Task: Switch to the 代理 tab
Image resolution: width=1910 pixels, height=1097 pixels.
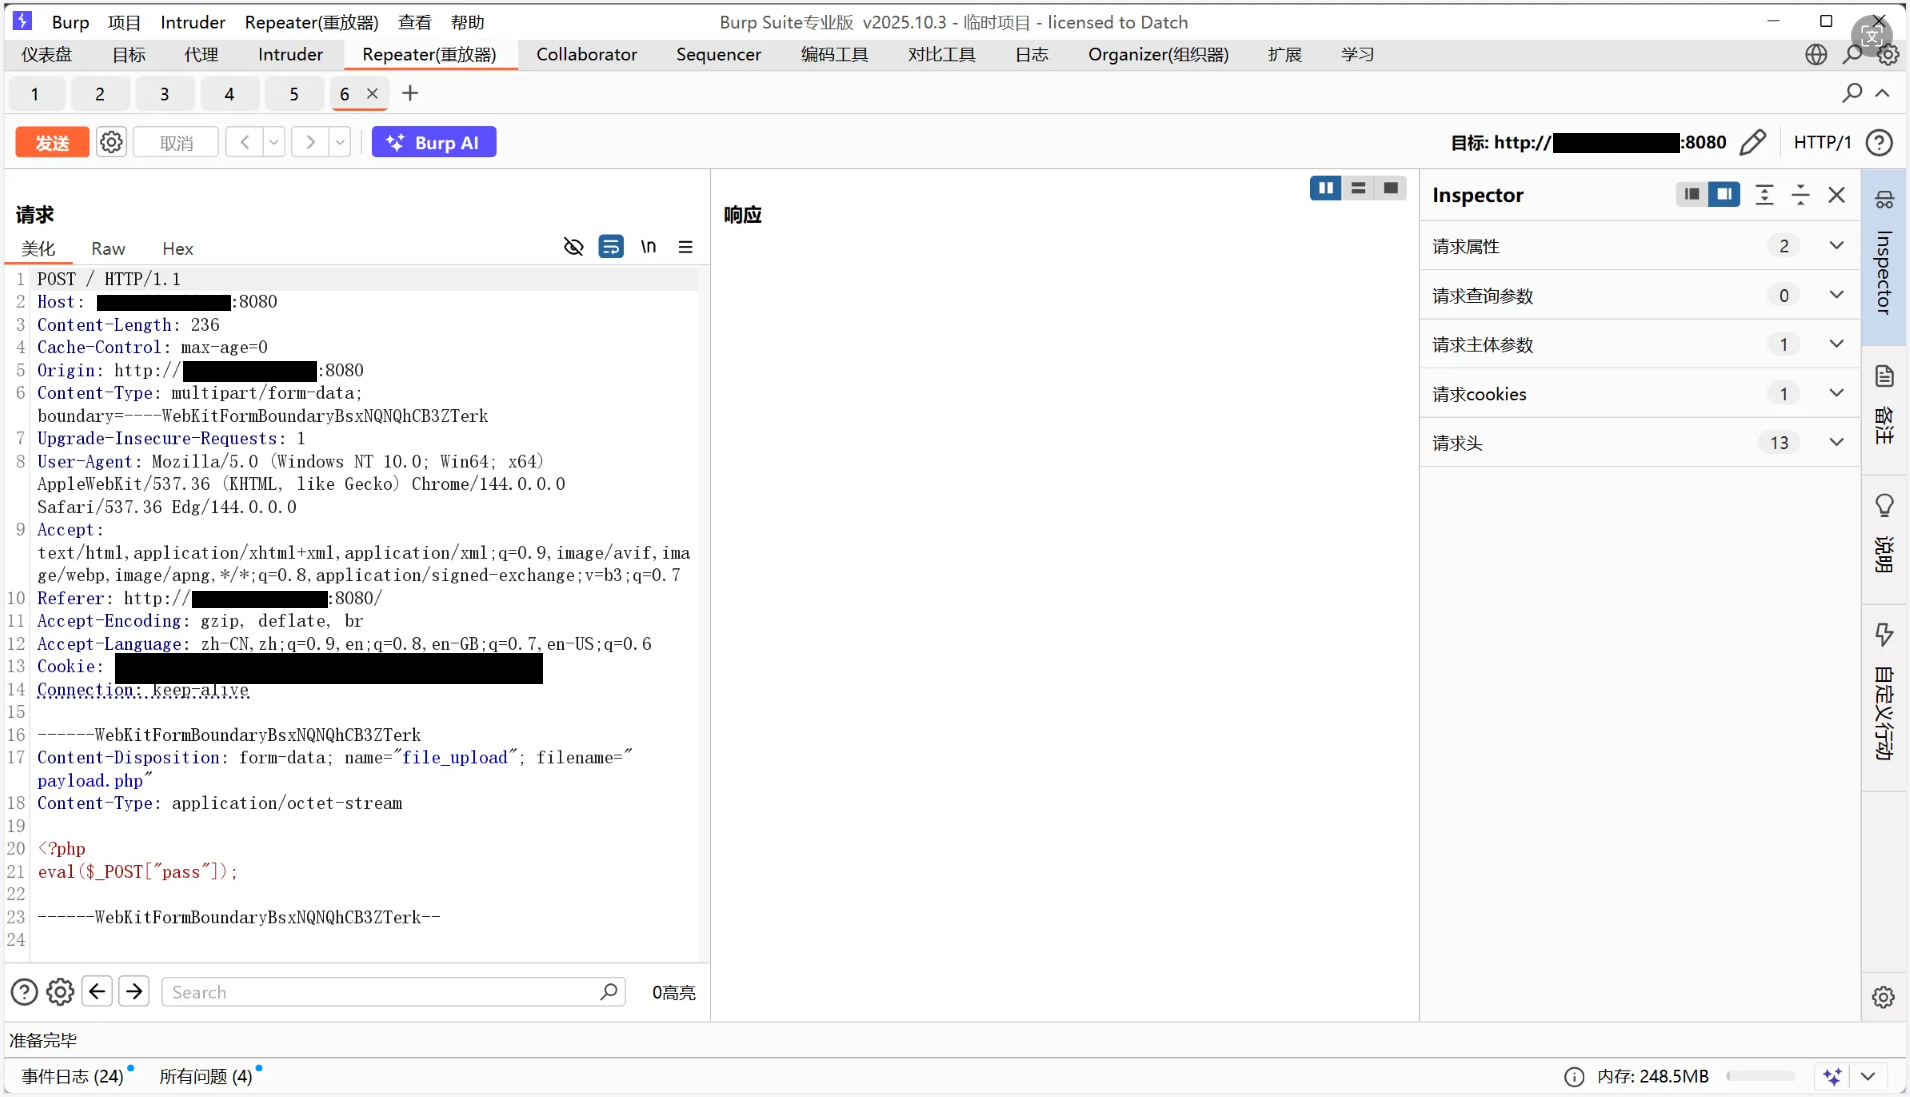Action: click(201, 55)
